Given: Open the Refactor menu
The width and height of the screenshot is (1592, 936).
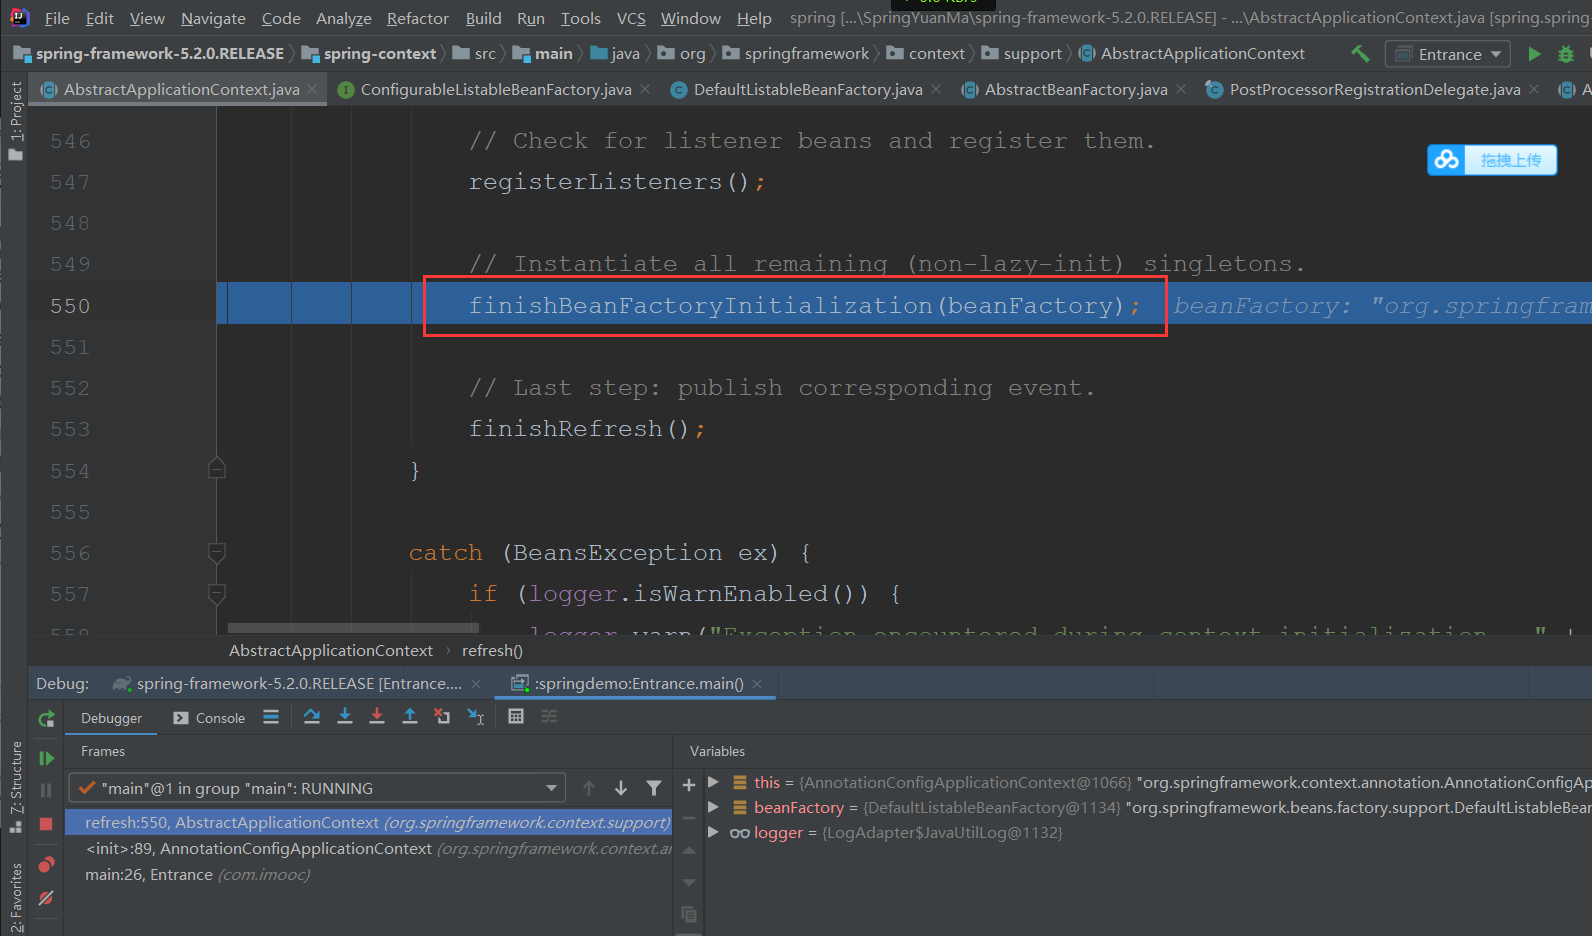Looking at the screenshot, I should tap(418, 18).
